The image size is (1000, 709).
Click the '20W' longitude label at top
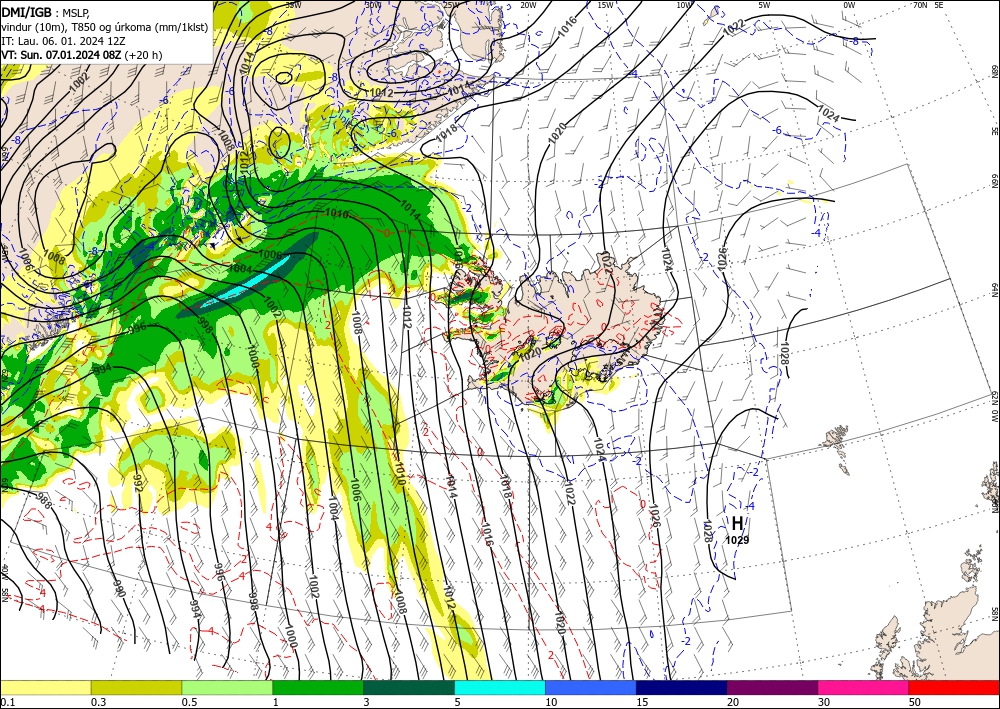pyautogui.click(x=528, y=5)
